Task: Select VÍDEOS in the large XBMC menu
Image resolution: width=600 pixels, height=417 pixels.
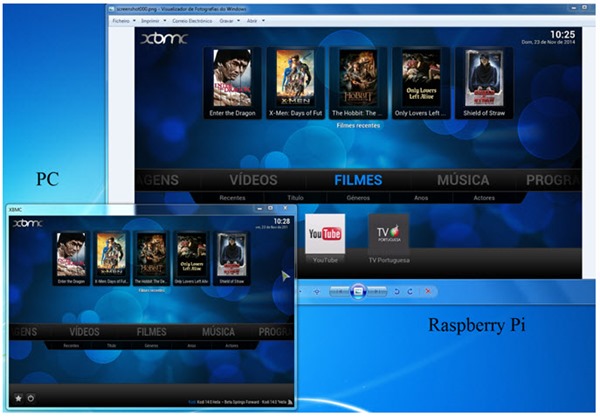Action: pyautogui.click(x=253, y=180)
